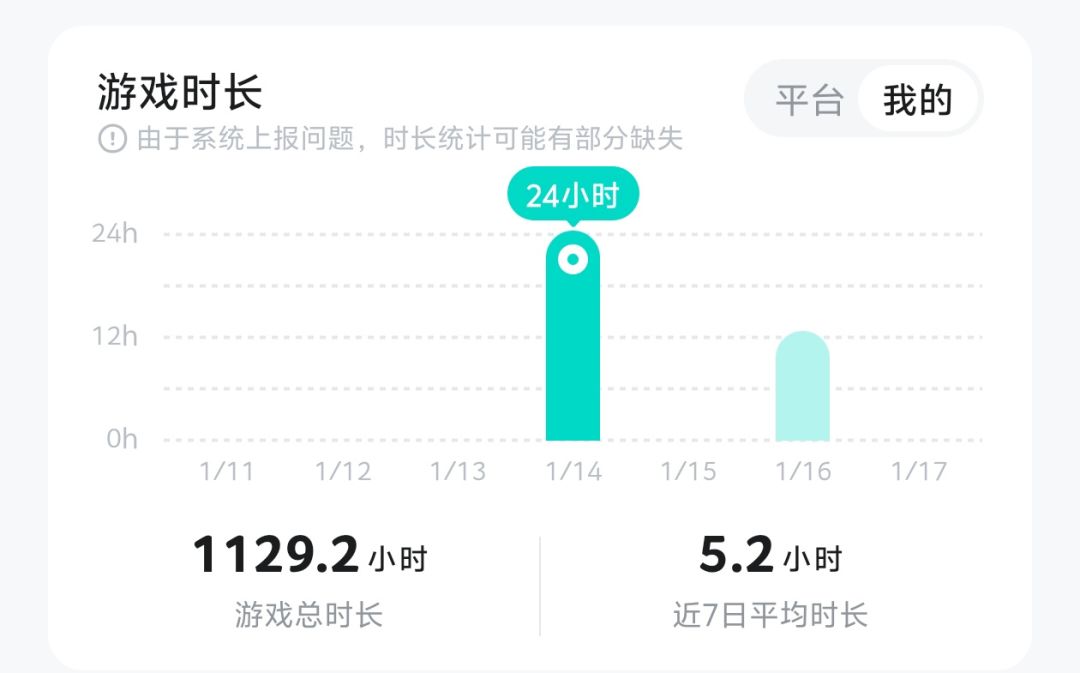The image size is (1080, 673).
Task: Tap the 24h axis label
Action: coord(115,234)
